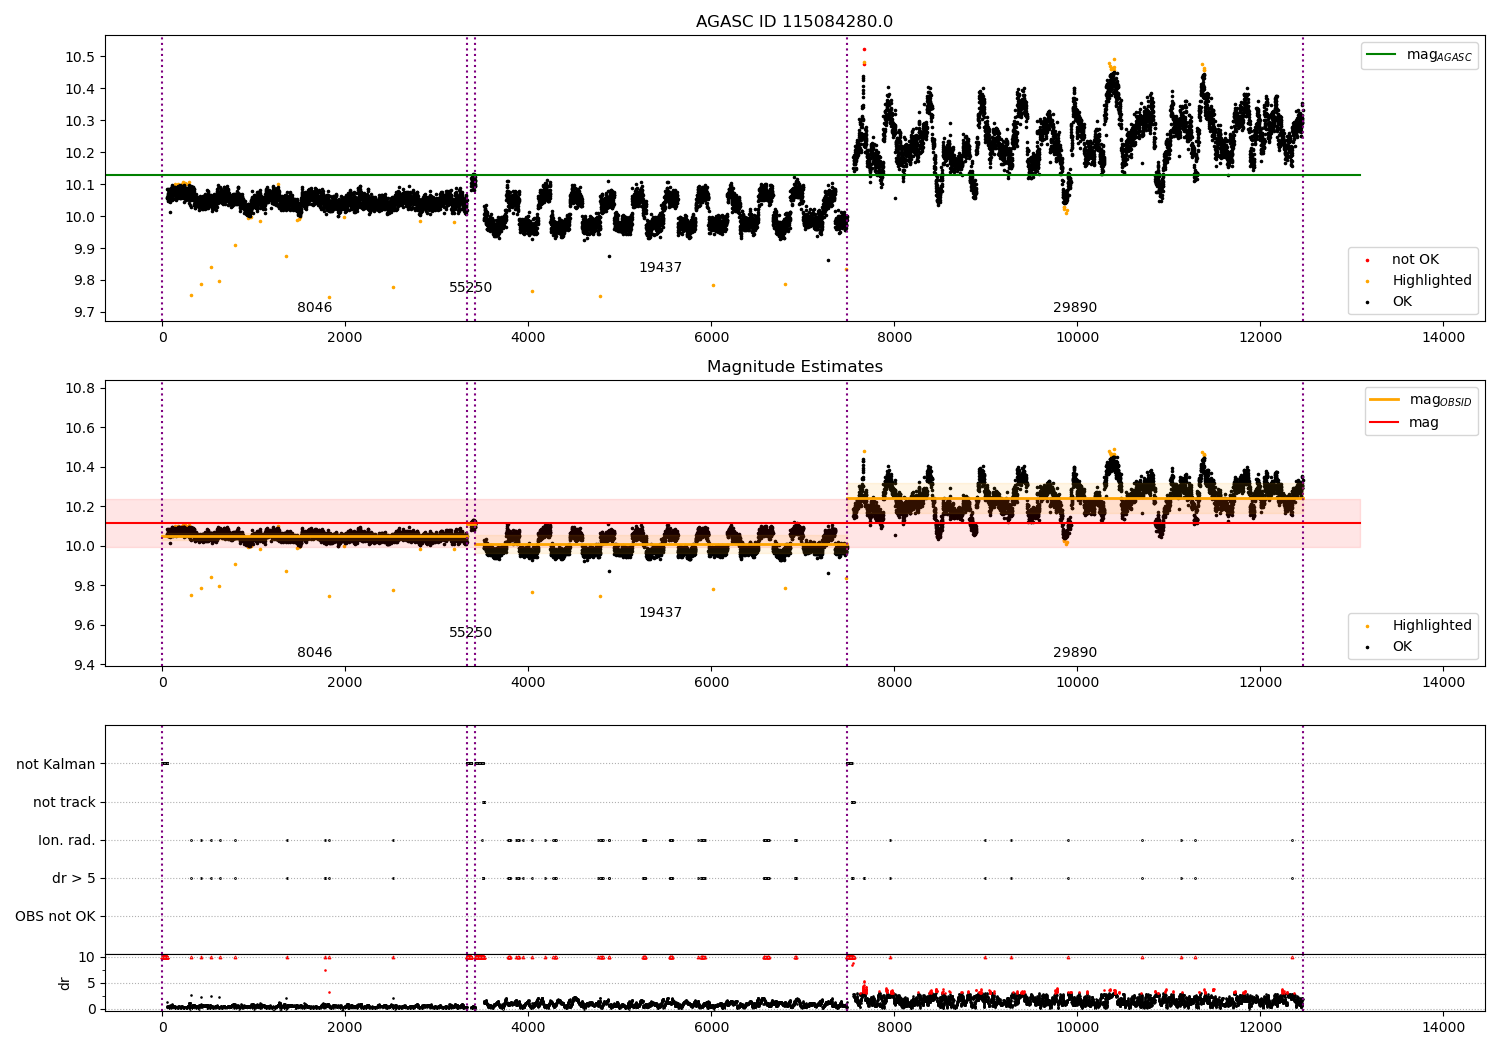Select the 'not OK' legend entry

(x=1415, y=260)
